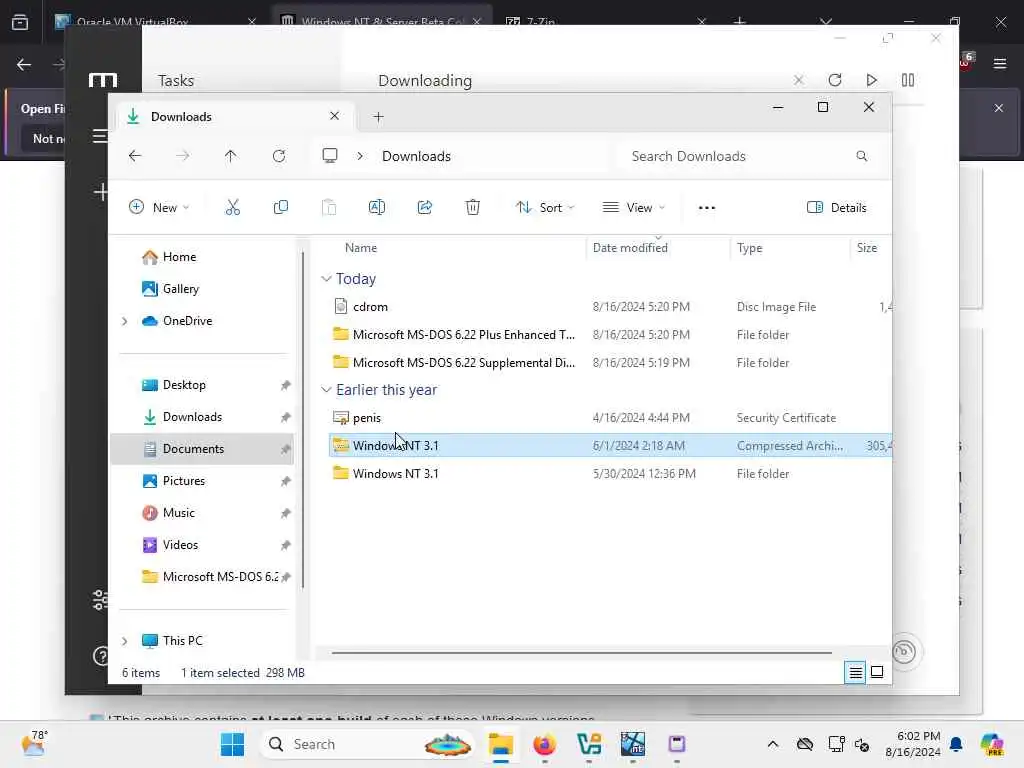Open Music in navigation pane

point(178,513)
